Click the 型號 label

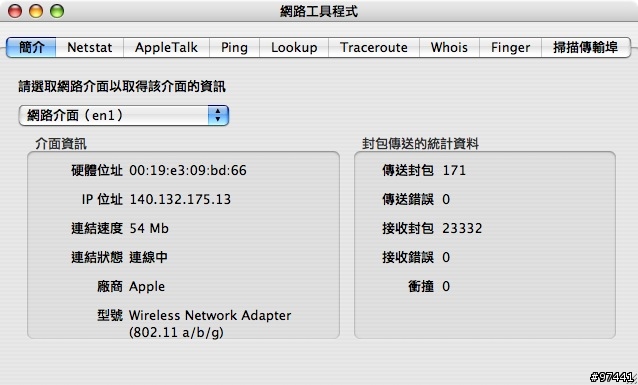point(110,315)
